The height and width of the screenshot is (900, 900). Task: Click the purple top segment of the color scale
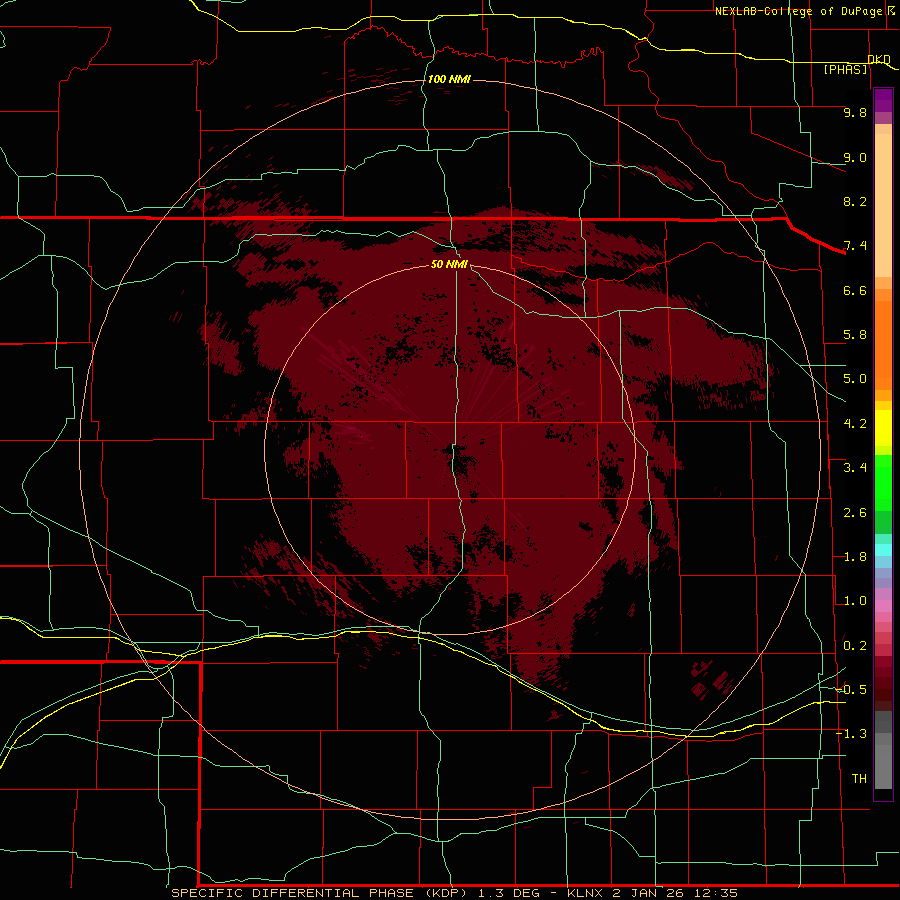883,100
